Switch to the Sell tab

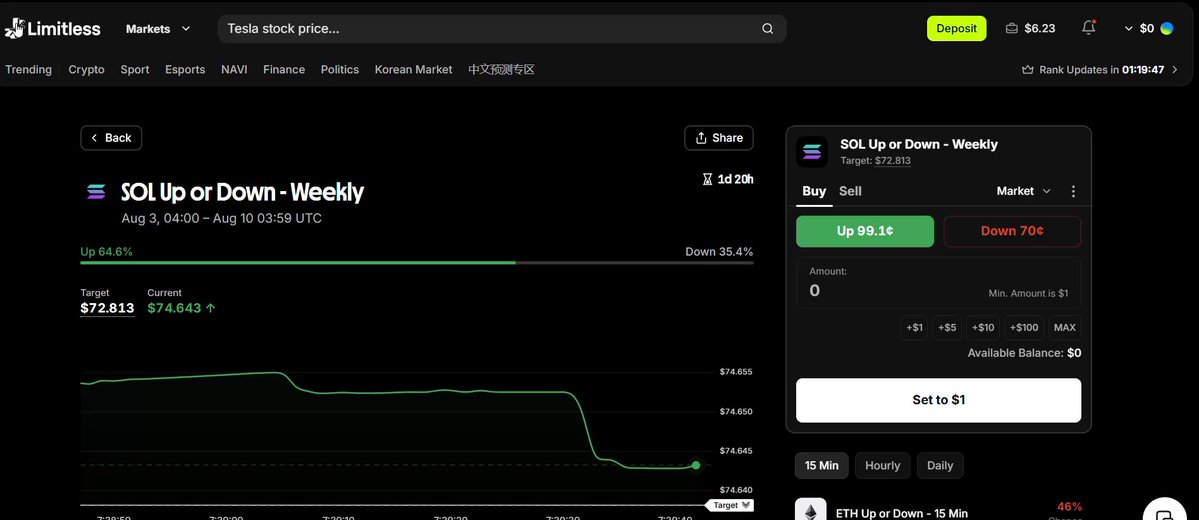pyautogui.click(x=850, y=191)
